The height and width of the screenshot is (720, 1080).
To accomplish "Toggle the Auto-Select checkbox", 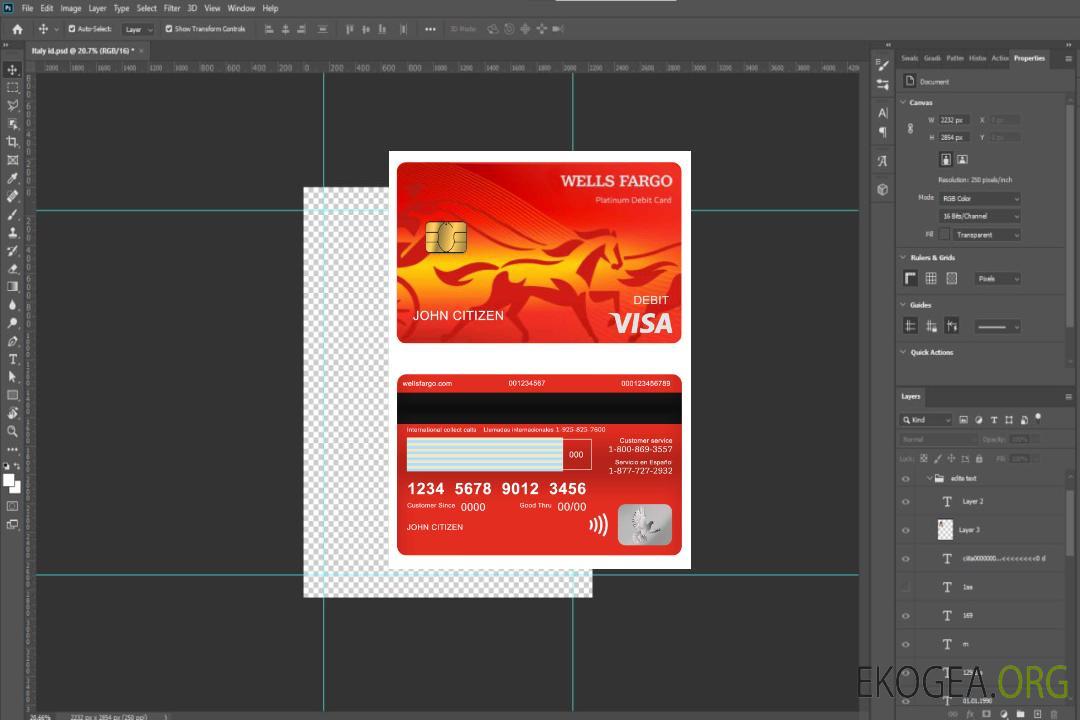I will (x=72, y=29).
